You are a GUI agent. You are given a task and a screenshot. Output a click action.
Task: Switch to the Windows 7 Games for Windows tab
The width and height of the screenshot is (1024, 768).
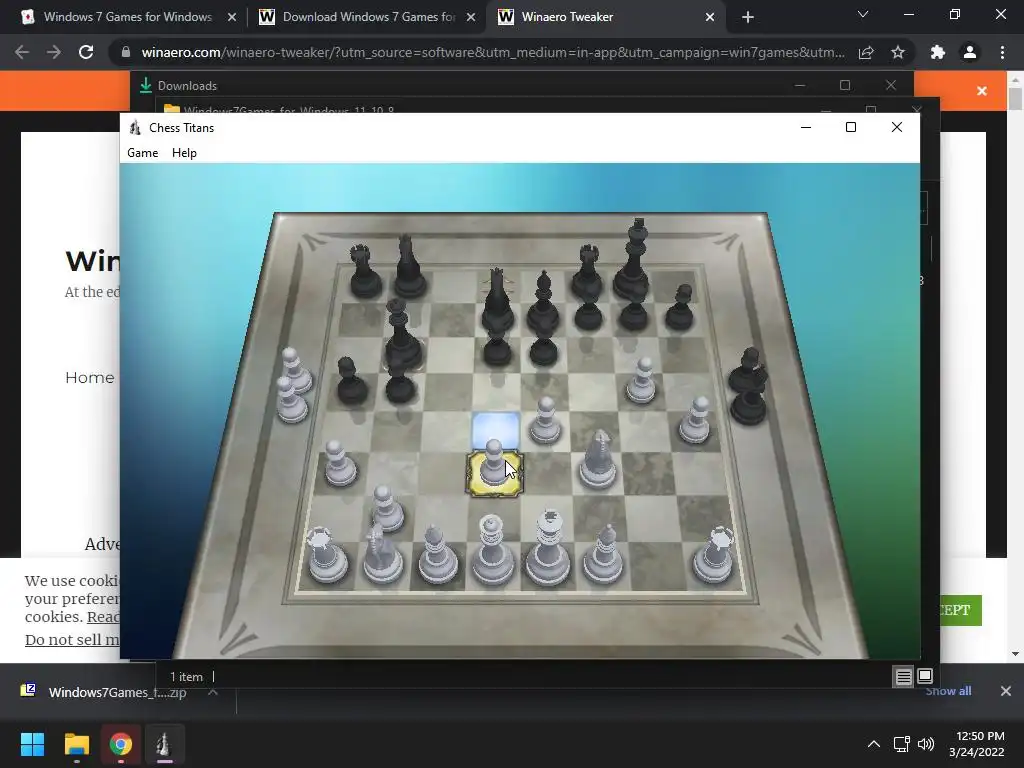tap(128, 17)
